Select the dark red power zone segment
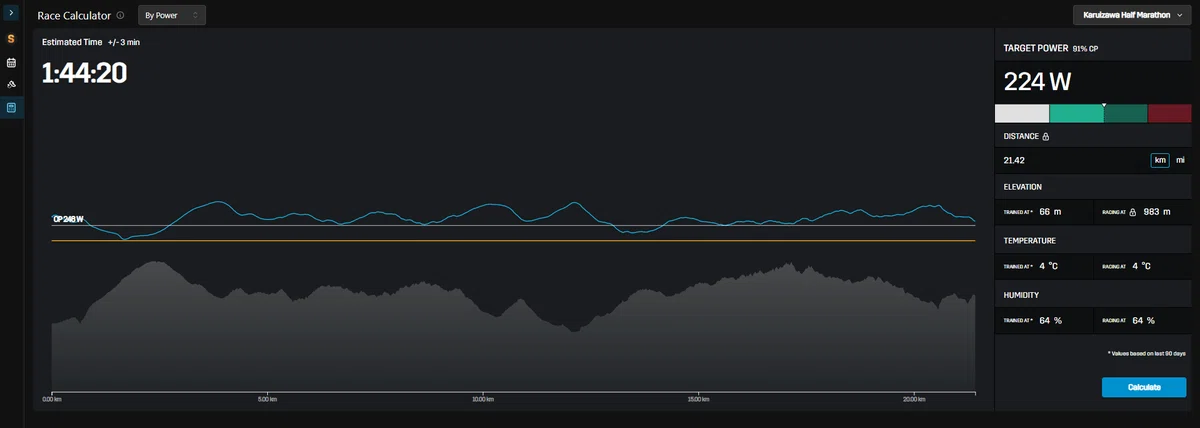Viewport: 1200px width, 428px height. coord(1169,113)
